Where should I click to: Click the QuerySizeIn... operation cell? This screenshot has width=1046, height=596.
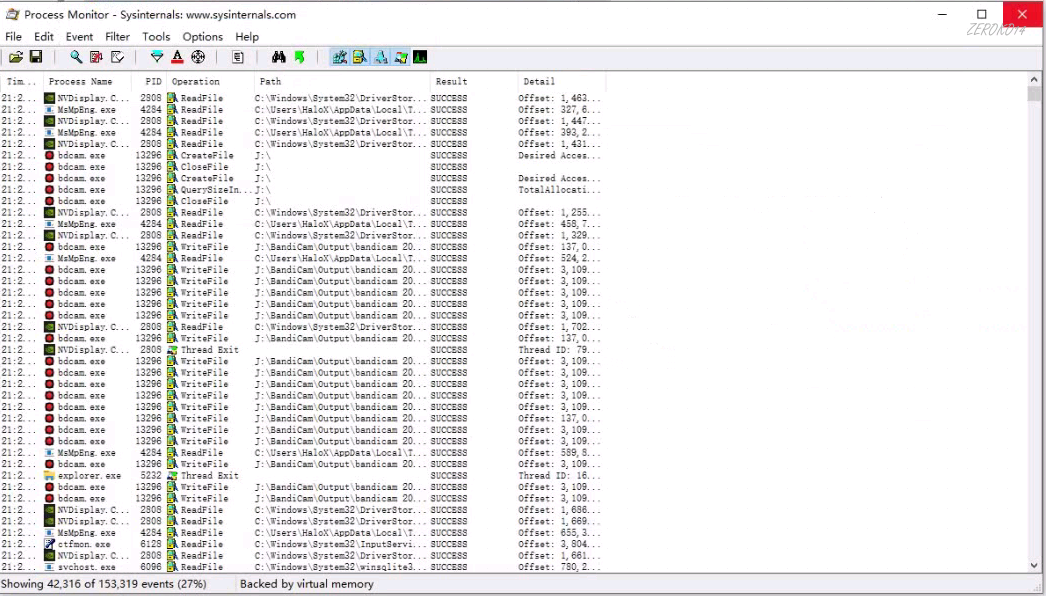click(216, 190)
